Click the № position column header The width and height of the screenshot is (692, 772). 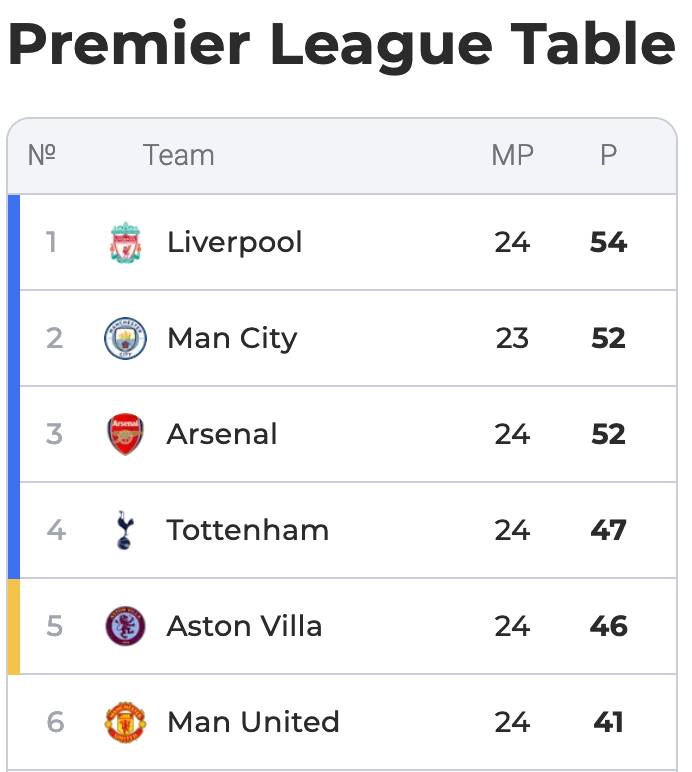click(41, 155)
